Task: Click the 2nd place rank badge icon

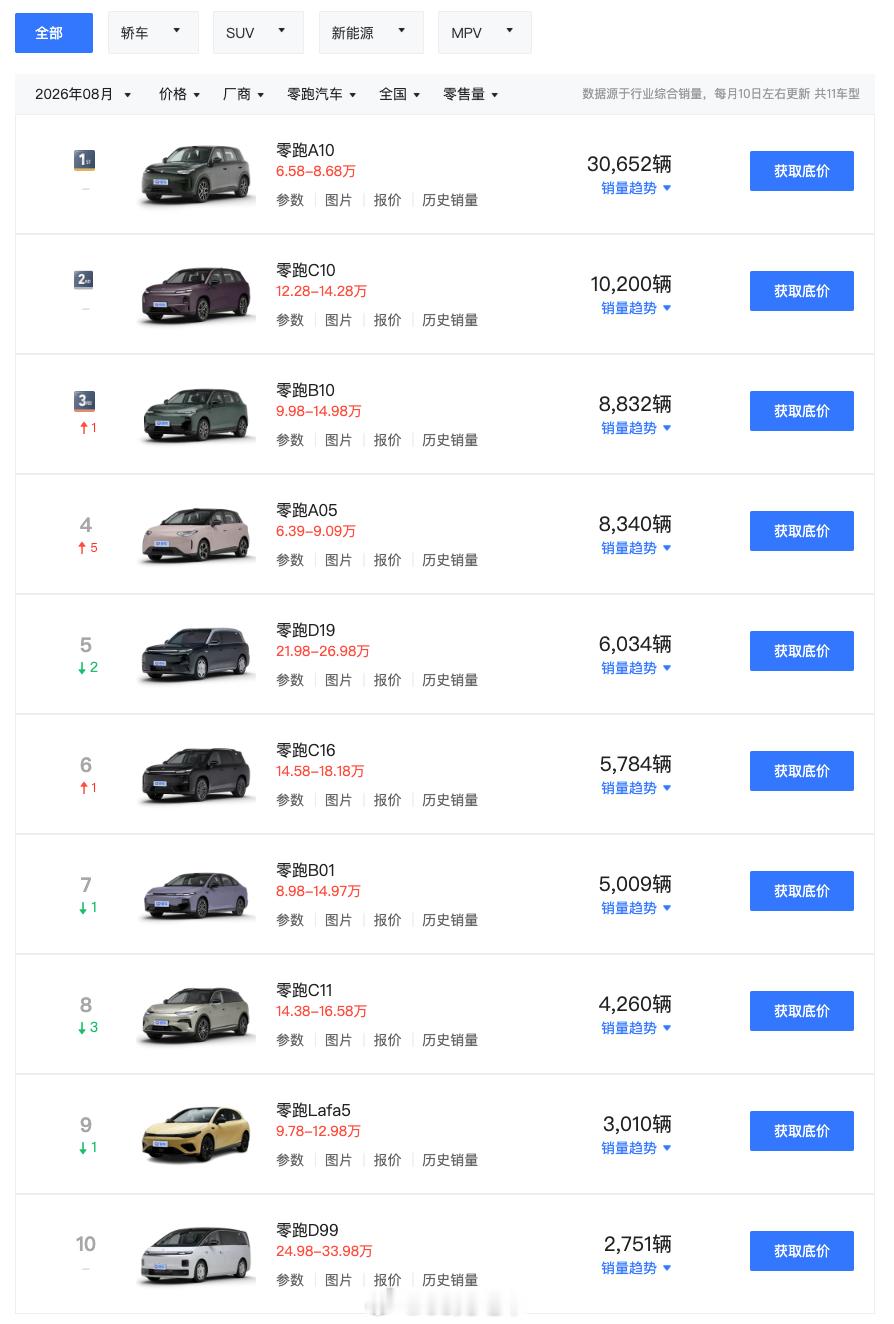Action: click(x=85, y=280)
